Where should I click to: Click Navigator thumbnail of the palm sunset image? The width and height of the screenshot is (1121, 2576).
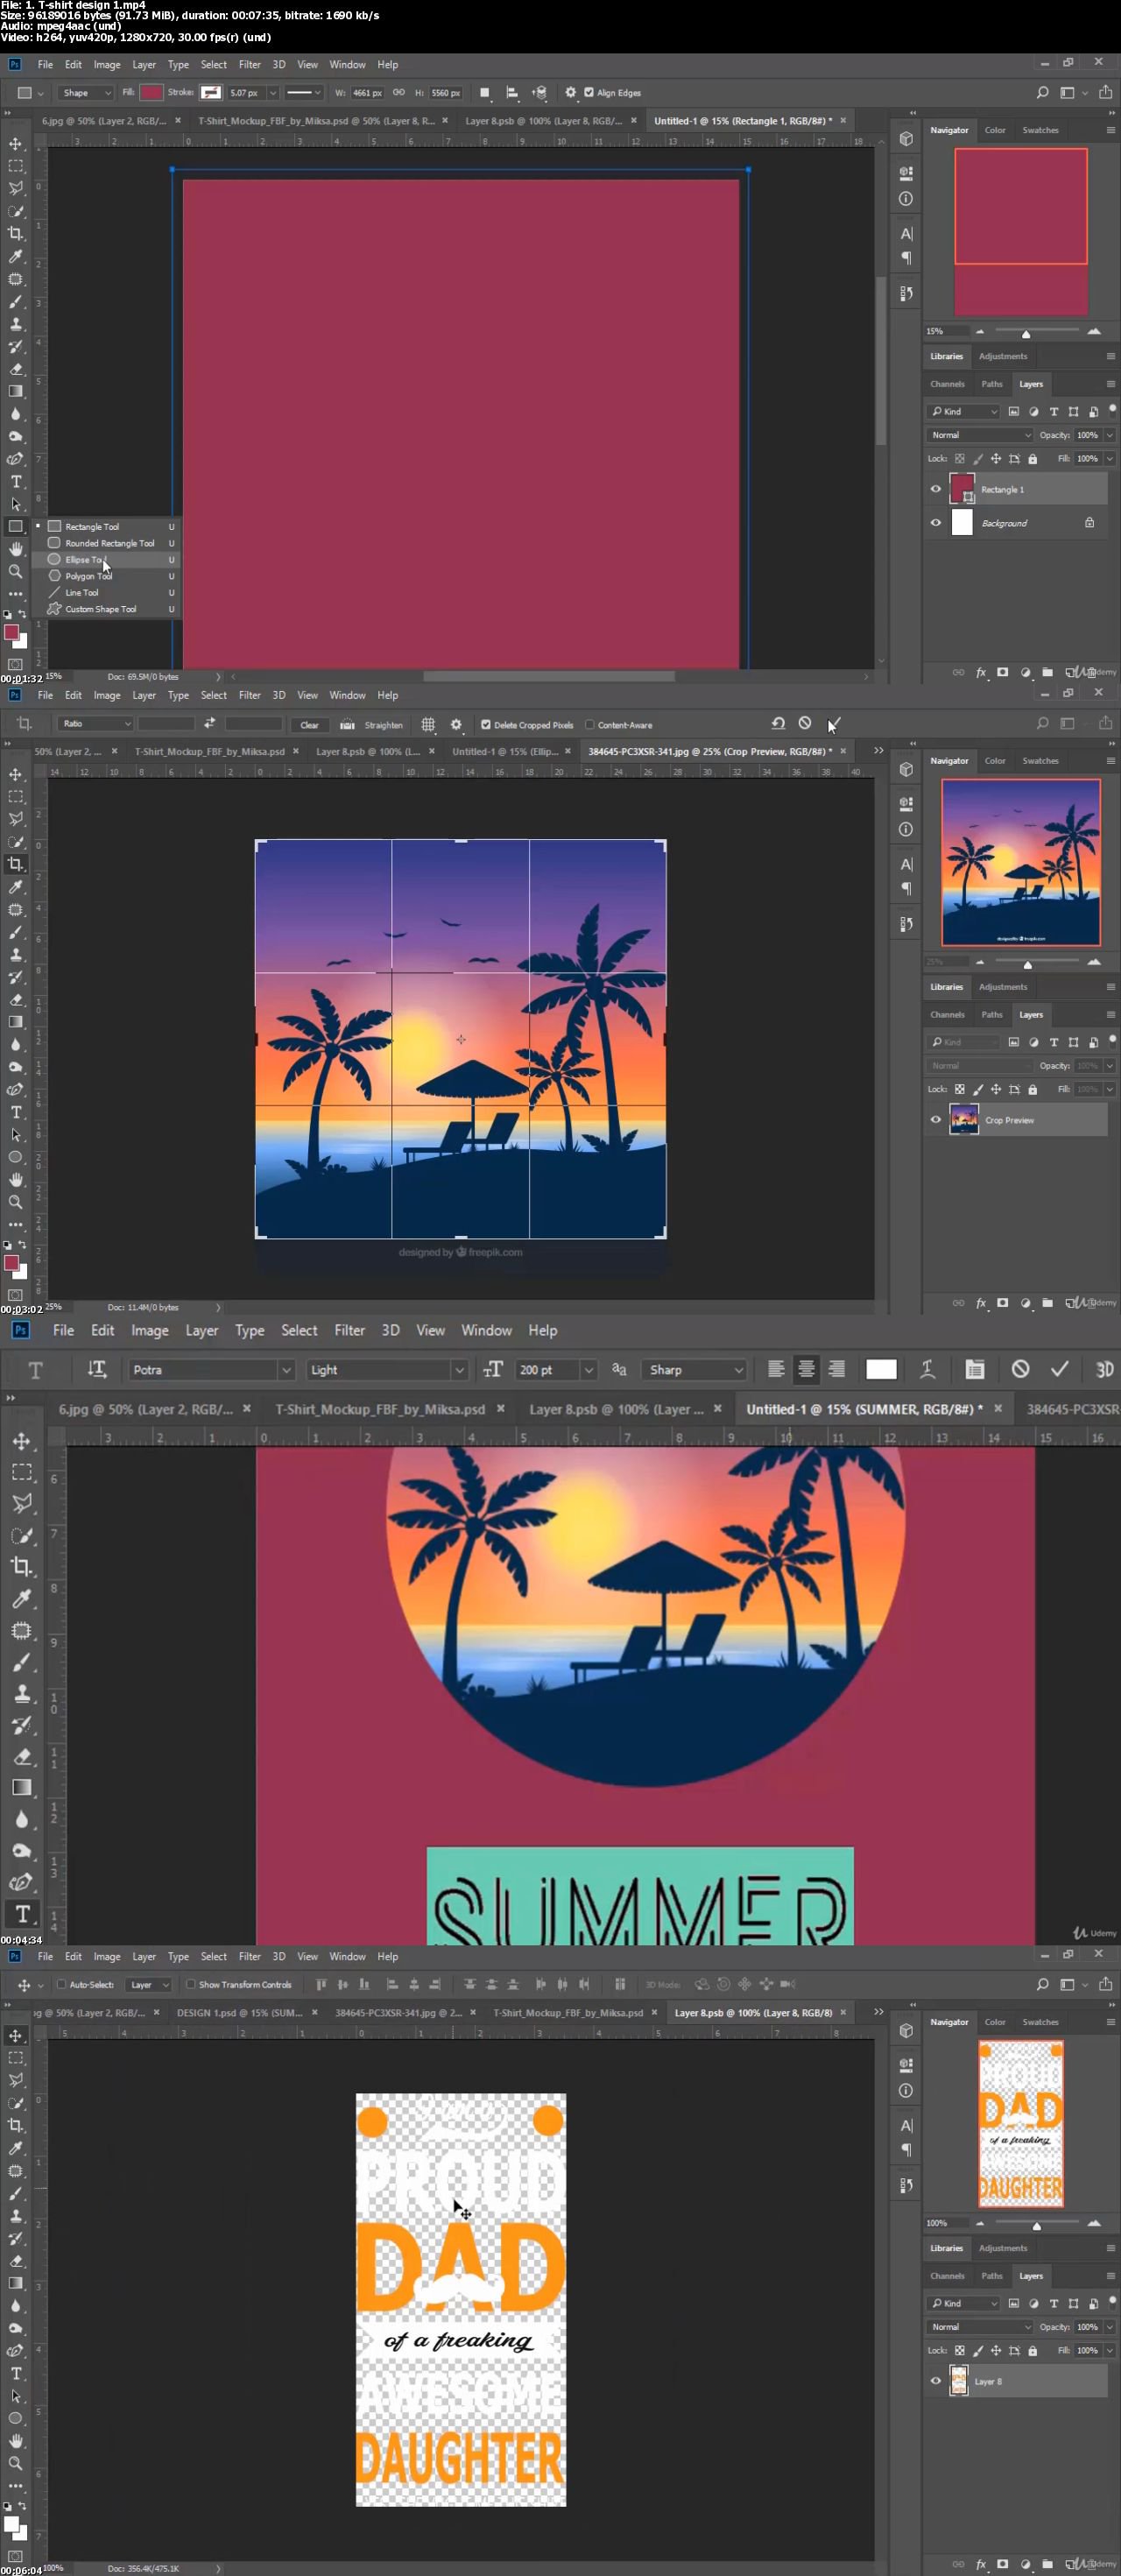tap(1021, 862)
